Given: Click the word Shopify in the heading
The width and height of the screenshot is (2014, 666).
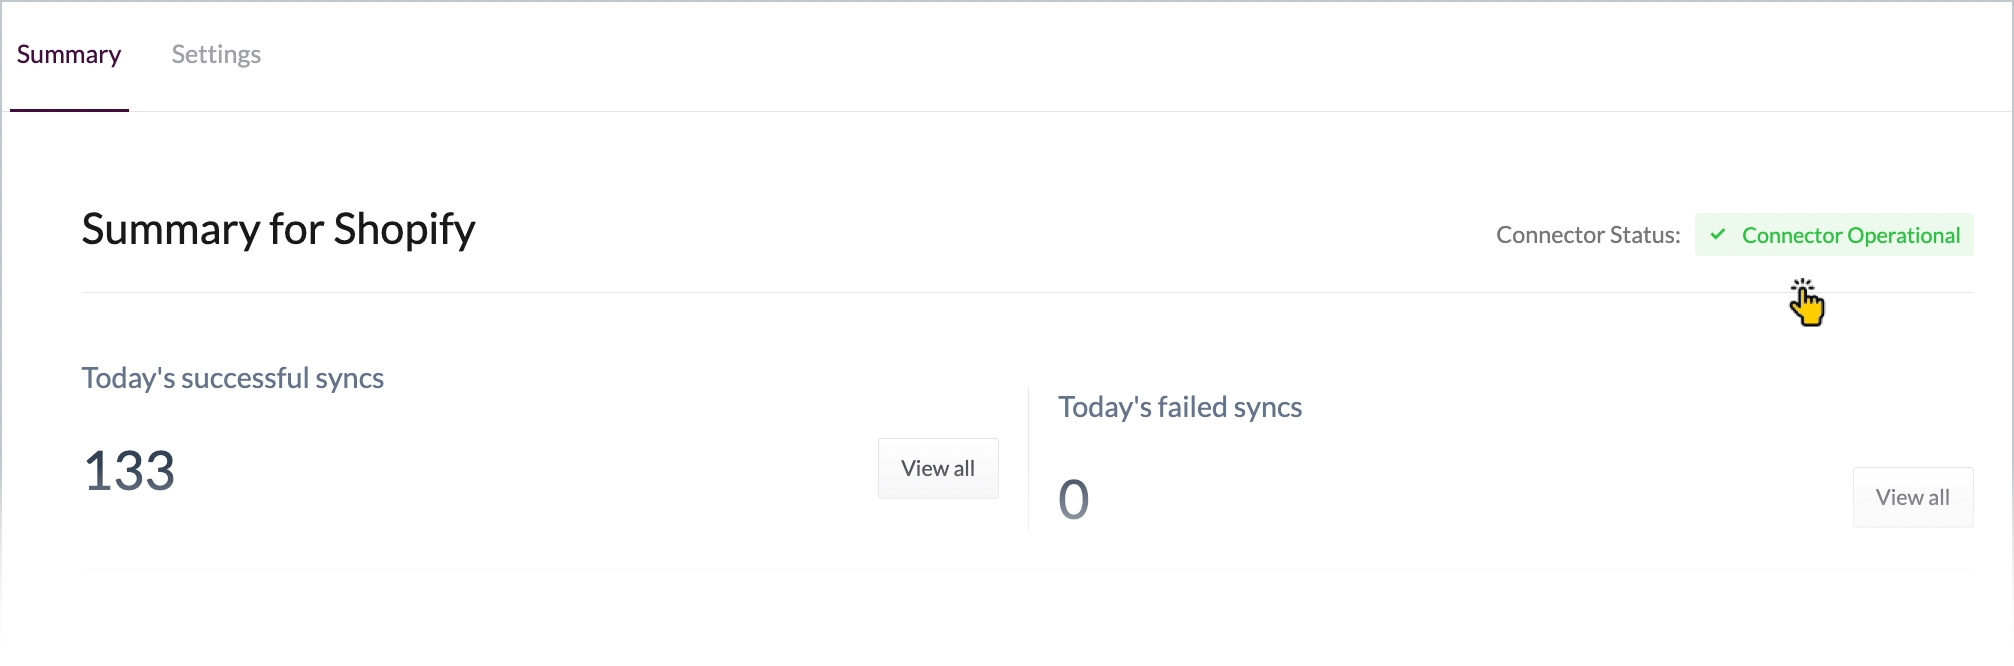Looking at the screenshot, I should [404, 229].
